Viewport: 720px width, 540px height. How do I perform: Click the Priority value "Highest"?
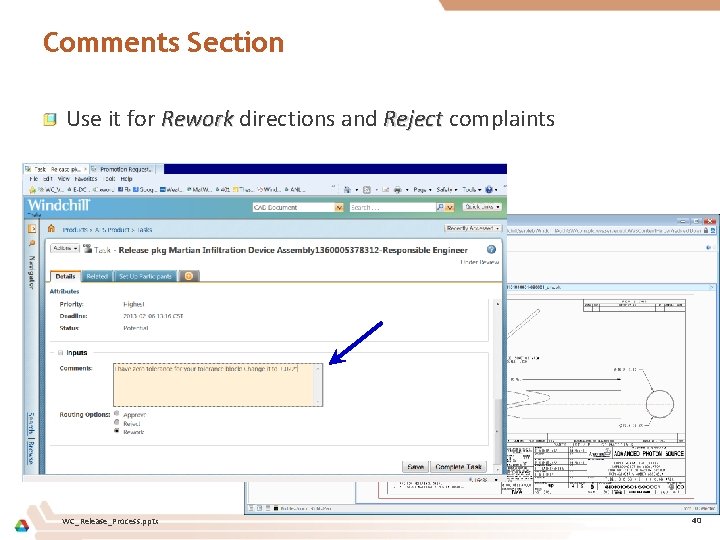coord(134,304)
